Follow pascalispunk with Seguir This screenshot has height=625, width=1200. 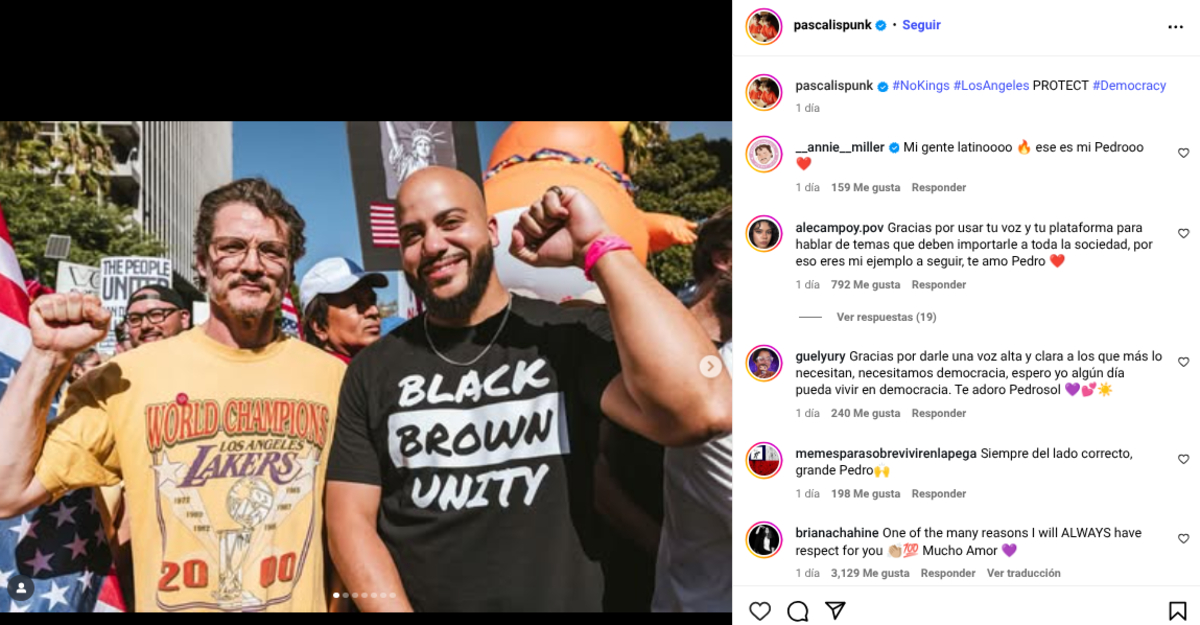tap(921, 25)
